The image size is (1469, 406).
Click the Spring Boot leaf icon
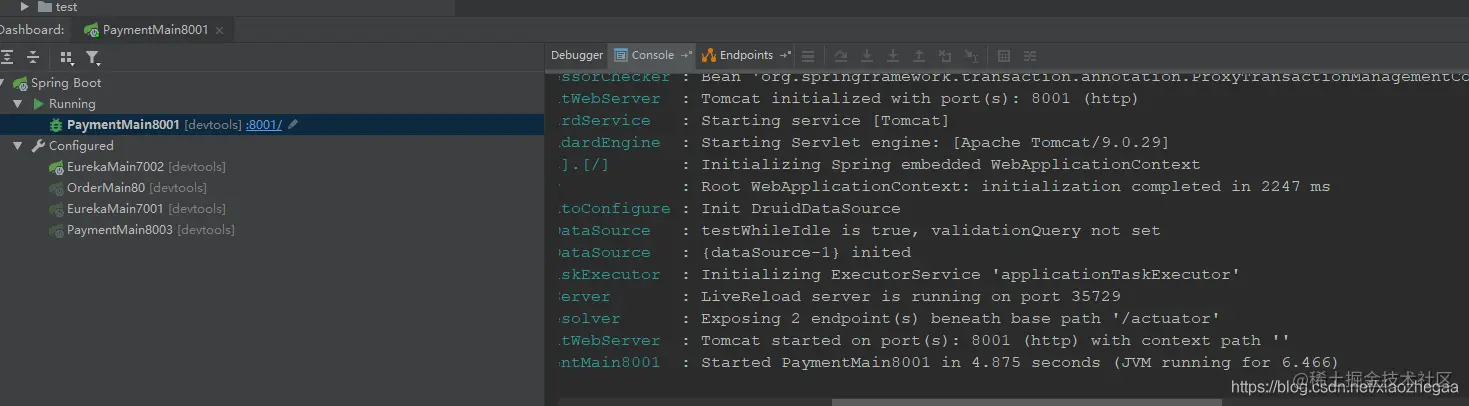pos(20,83)
